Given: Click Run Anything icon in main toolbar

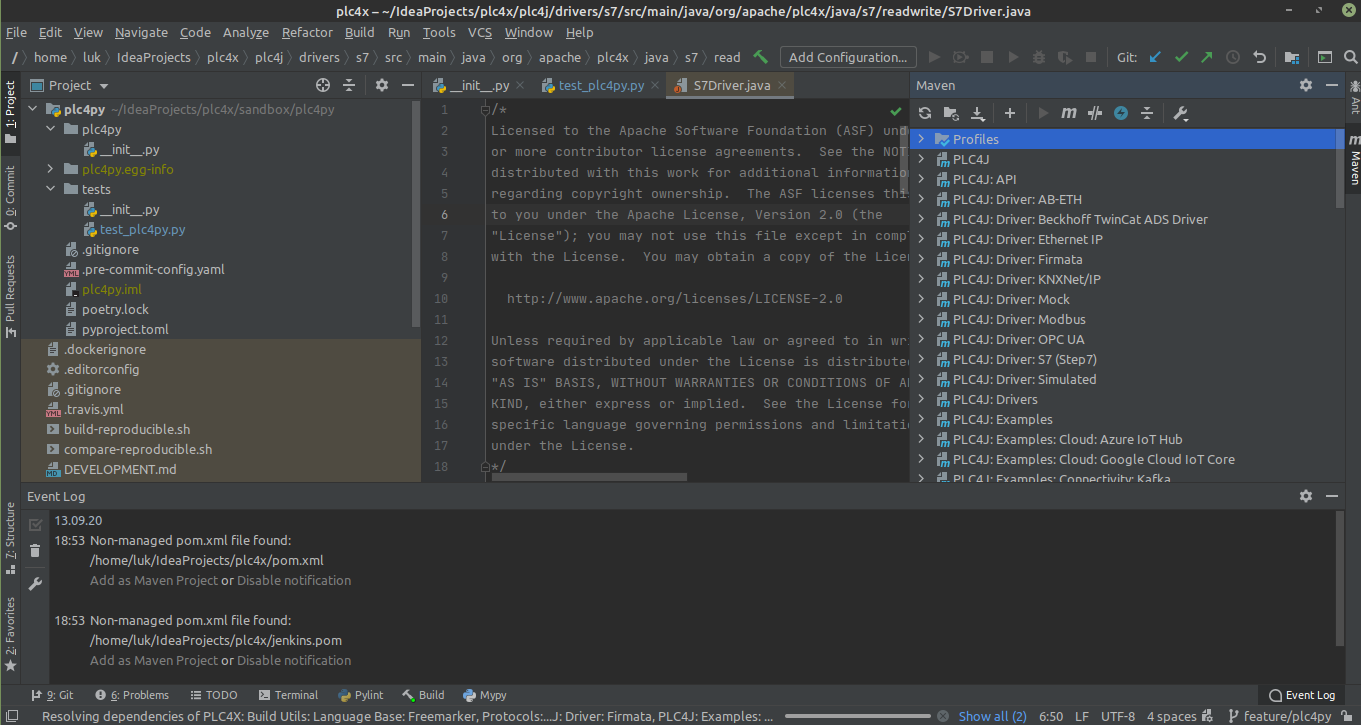Looking at the screenshot, I should pos(1324,57).
